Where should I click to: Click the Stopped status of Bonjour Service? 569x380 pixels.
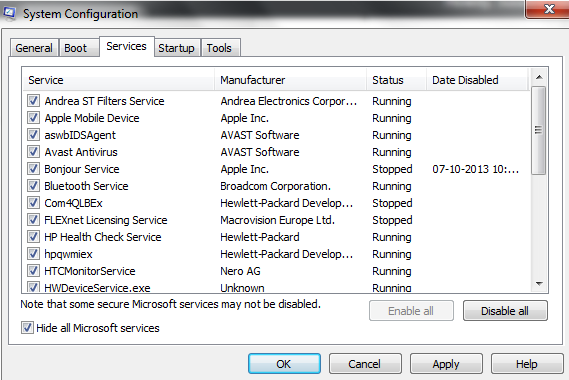(392, 169)
